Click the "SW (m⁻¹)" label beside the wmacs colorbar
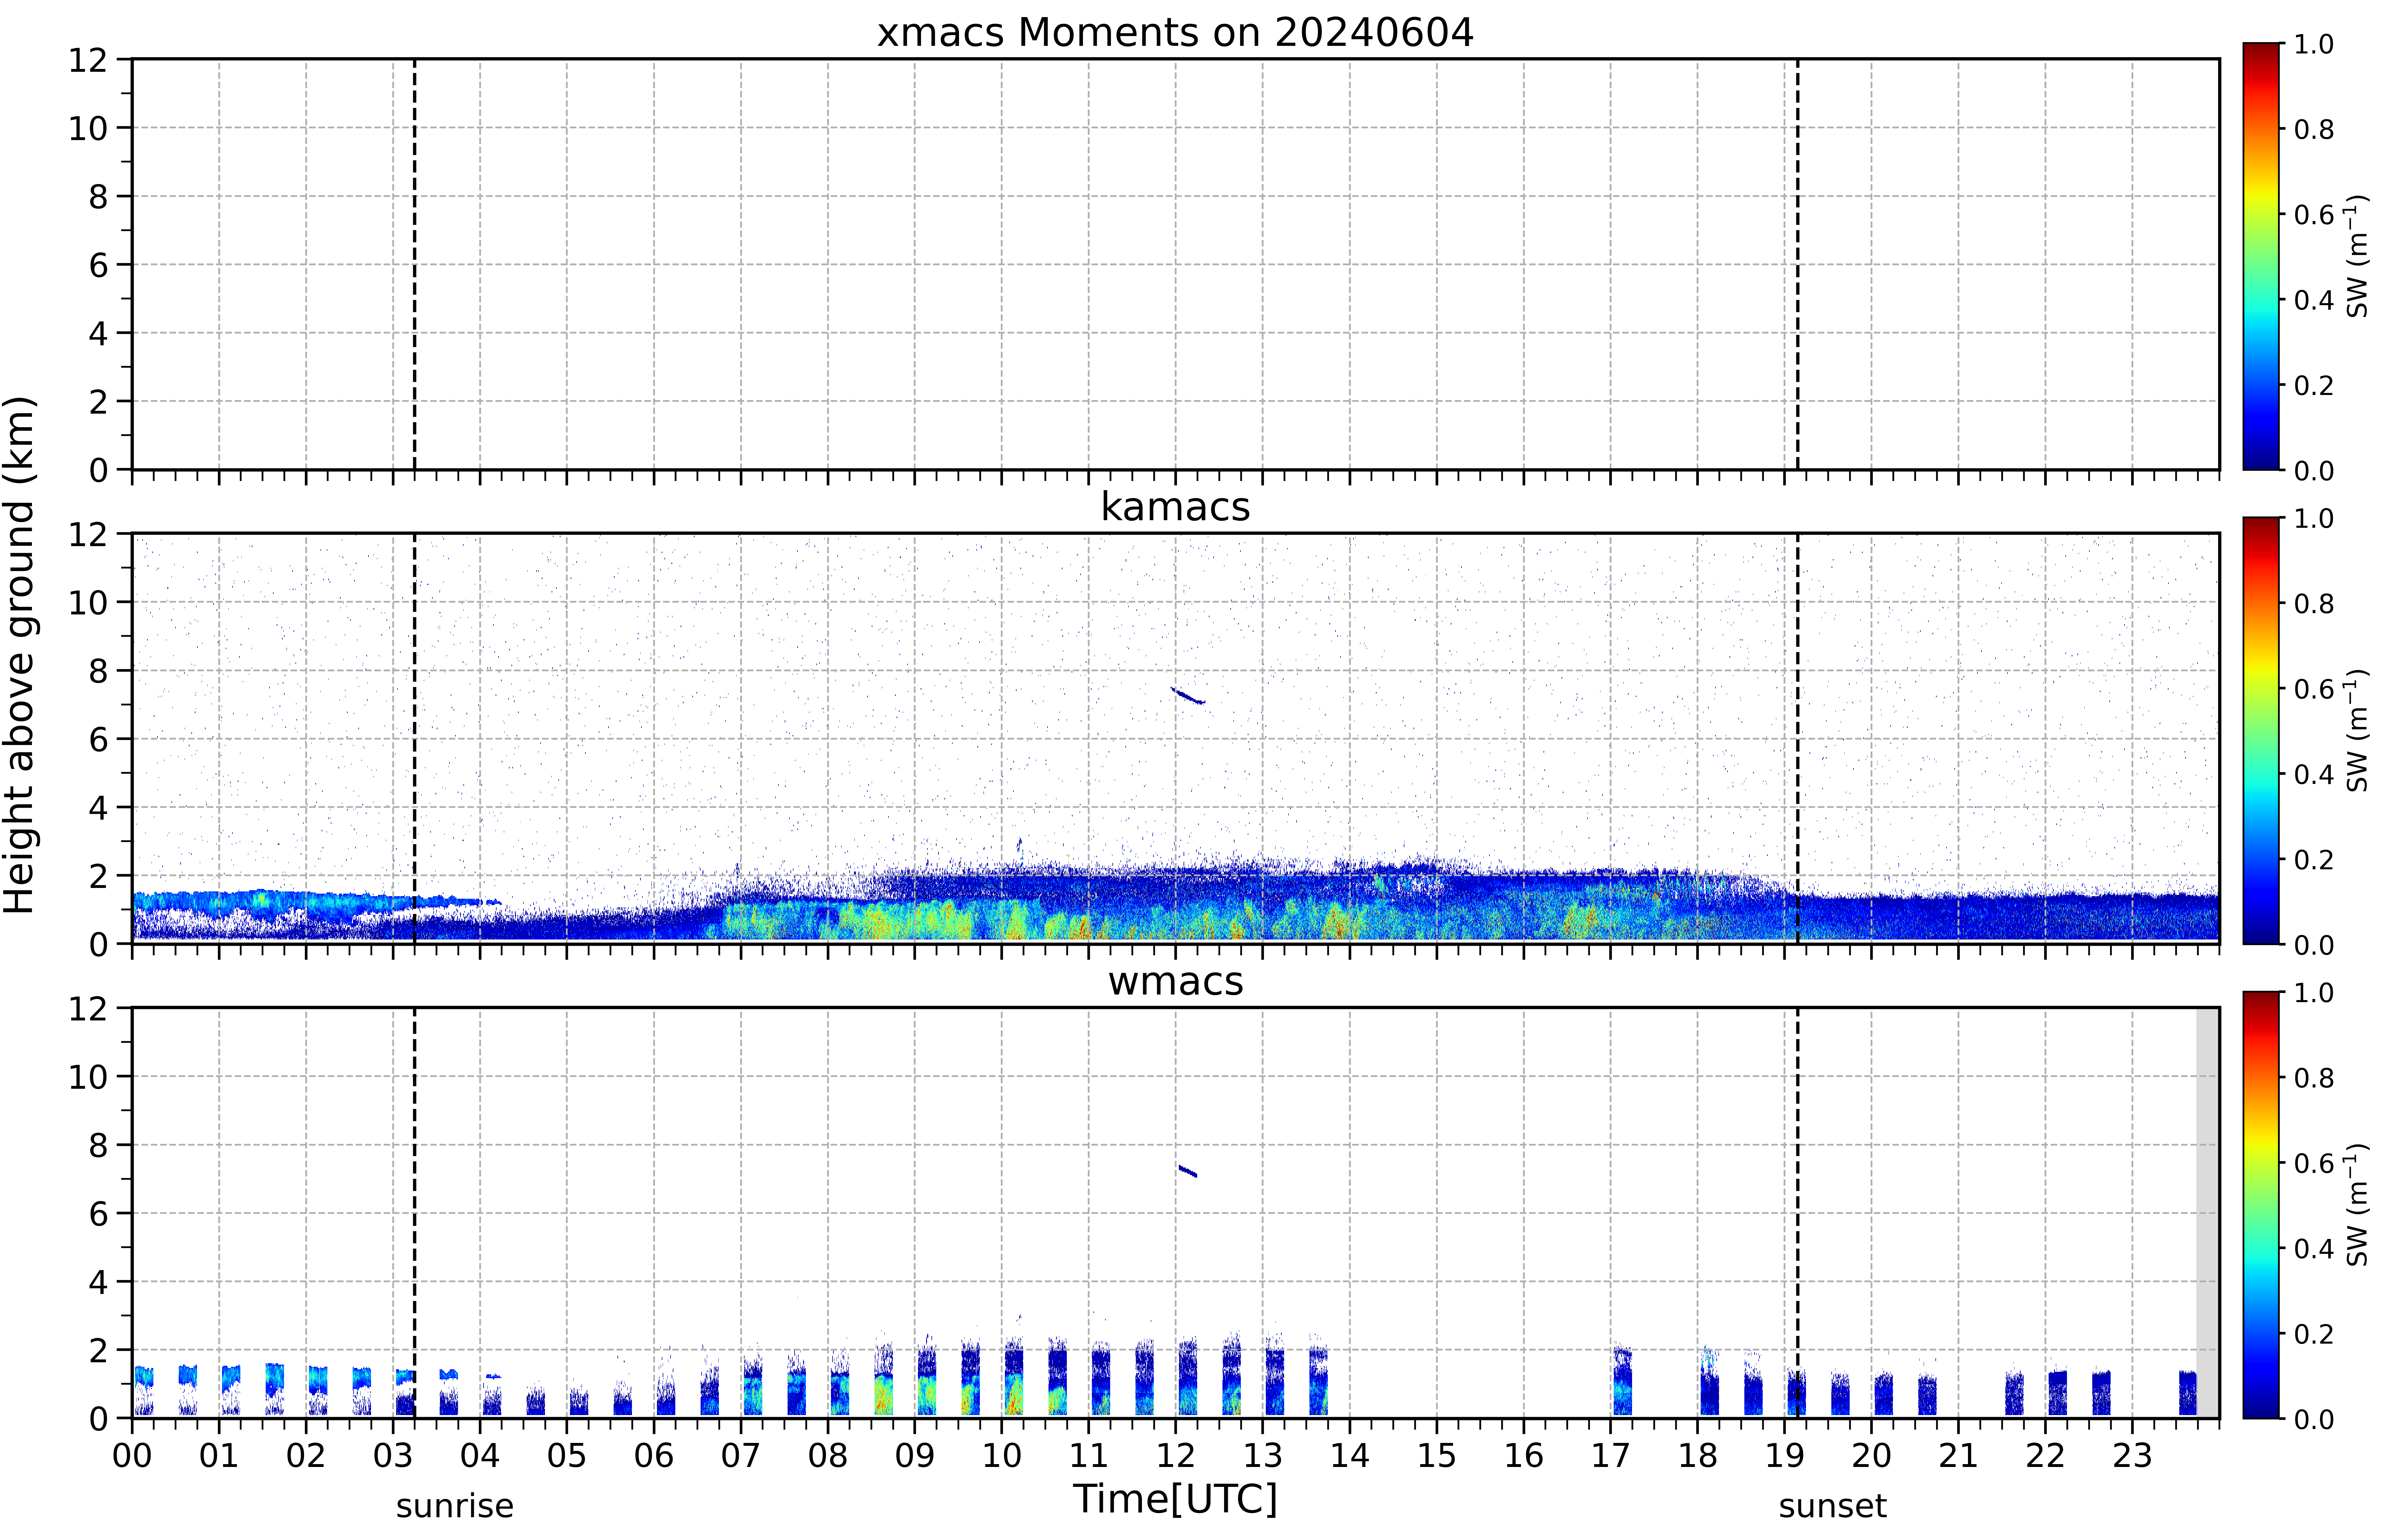2388x1540 pixels. [2357, 1205]
